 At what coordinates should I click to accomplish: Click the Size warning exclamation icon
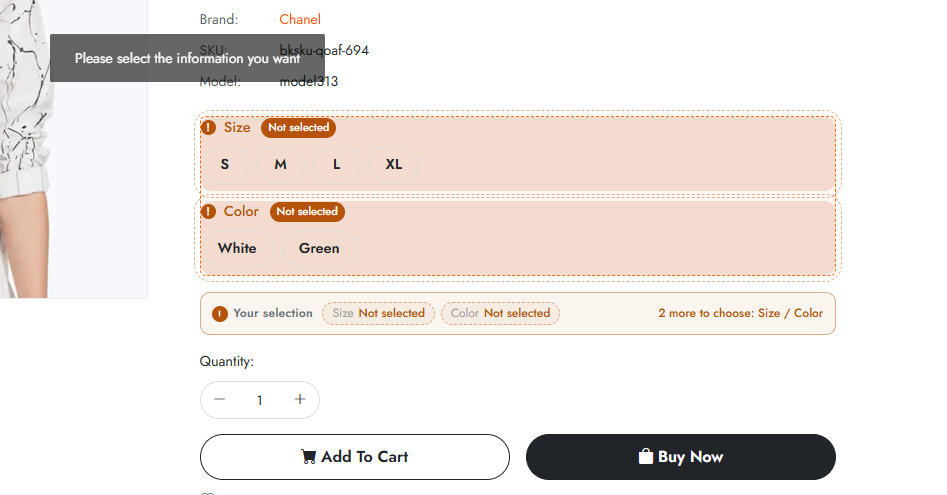click(208, 127)
